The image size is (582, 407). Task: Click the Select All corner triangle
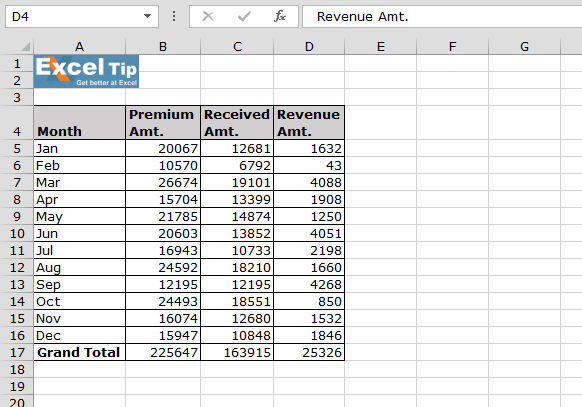(x=26, y=46)
